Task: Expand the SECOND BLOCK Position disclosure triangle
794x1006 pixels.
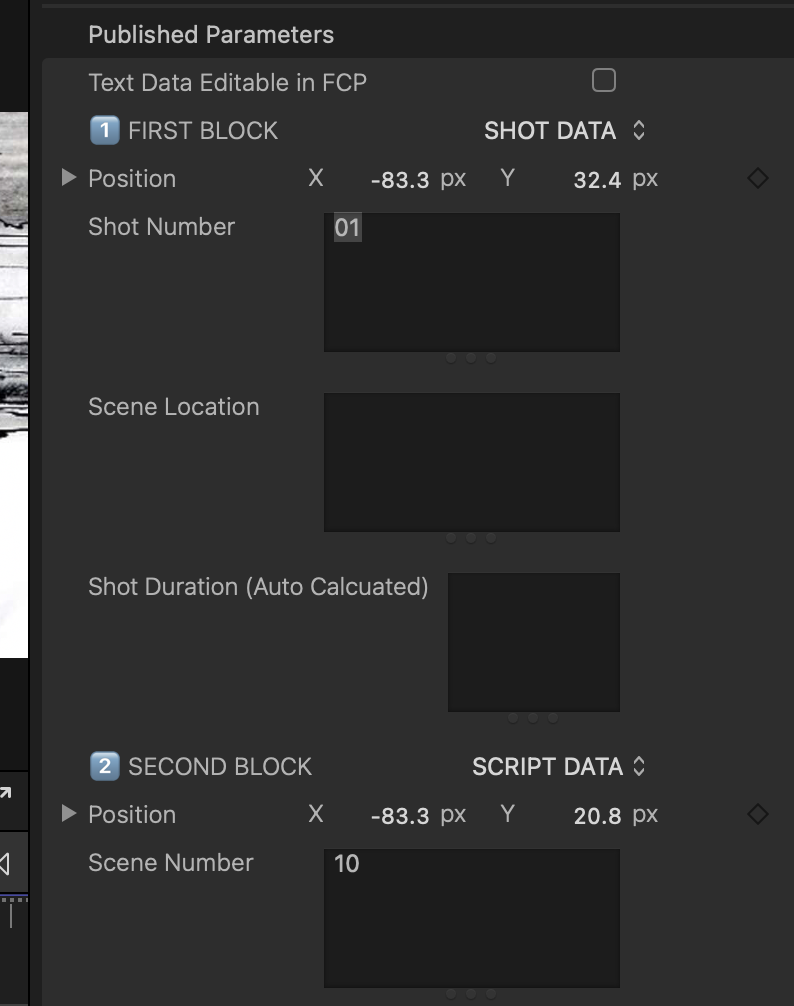Action: pyautogui.click(x=69, y=814)
